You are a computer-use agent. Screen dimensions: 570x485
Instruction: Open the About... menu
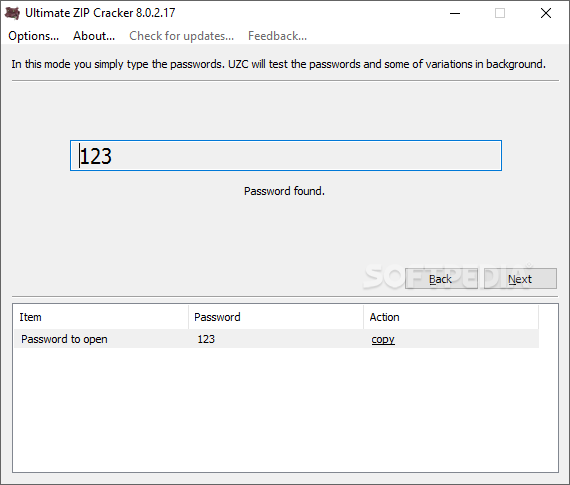coord(94,36)
